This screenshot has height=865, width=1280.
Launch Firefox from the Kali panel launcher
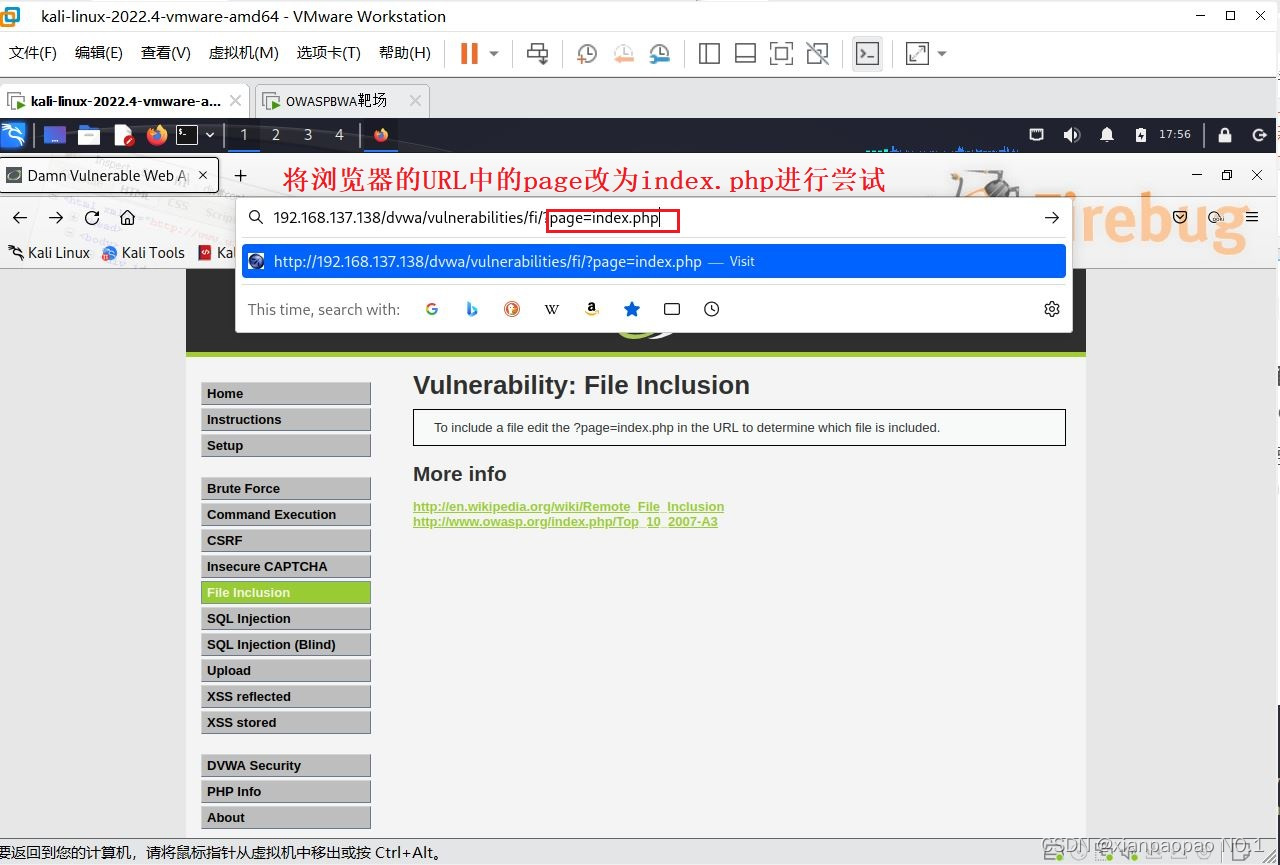tap(157, 135)
